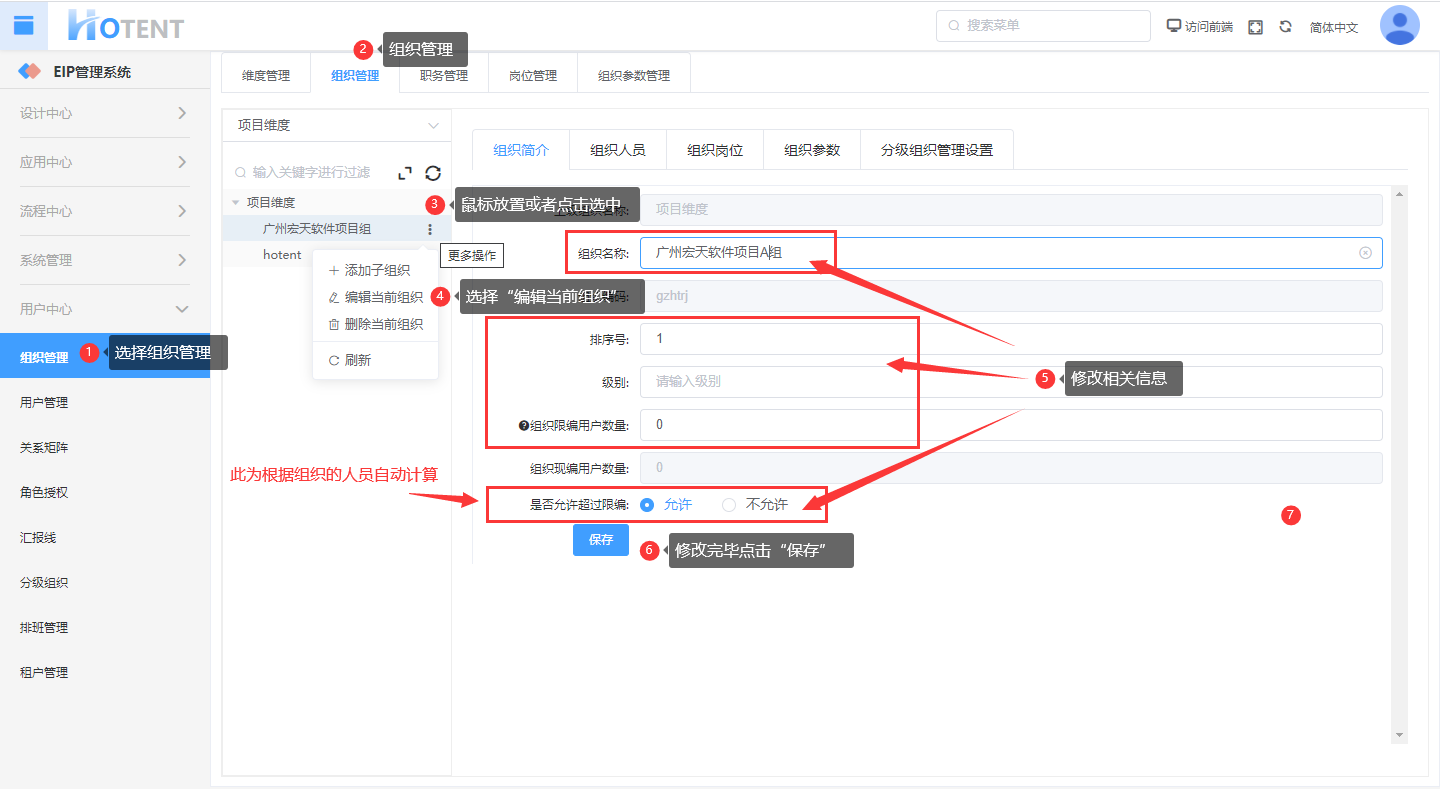Select 组织管理 in the sidebar

click(105, 356)
